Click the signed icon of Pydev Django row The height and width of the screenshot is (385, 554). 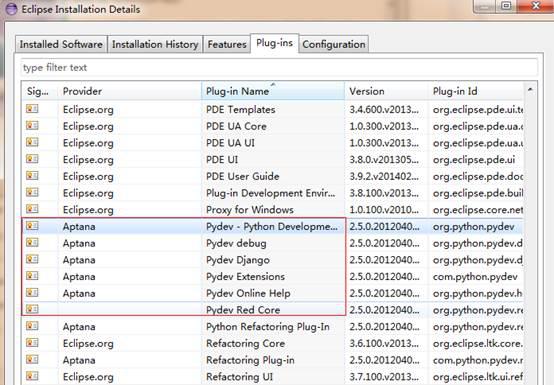tap(32, 259)
